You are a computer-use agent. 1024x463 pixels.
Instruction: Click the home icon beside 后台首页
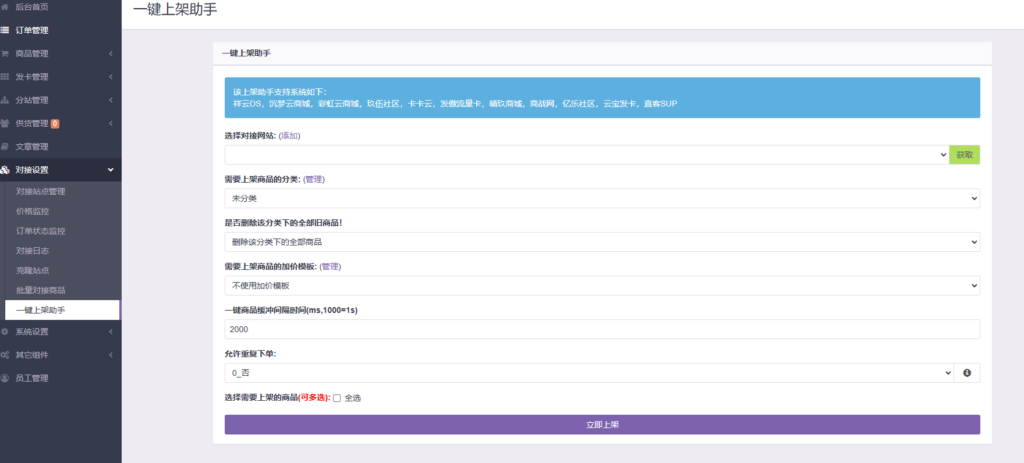5,7
